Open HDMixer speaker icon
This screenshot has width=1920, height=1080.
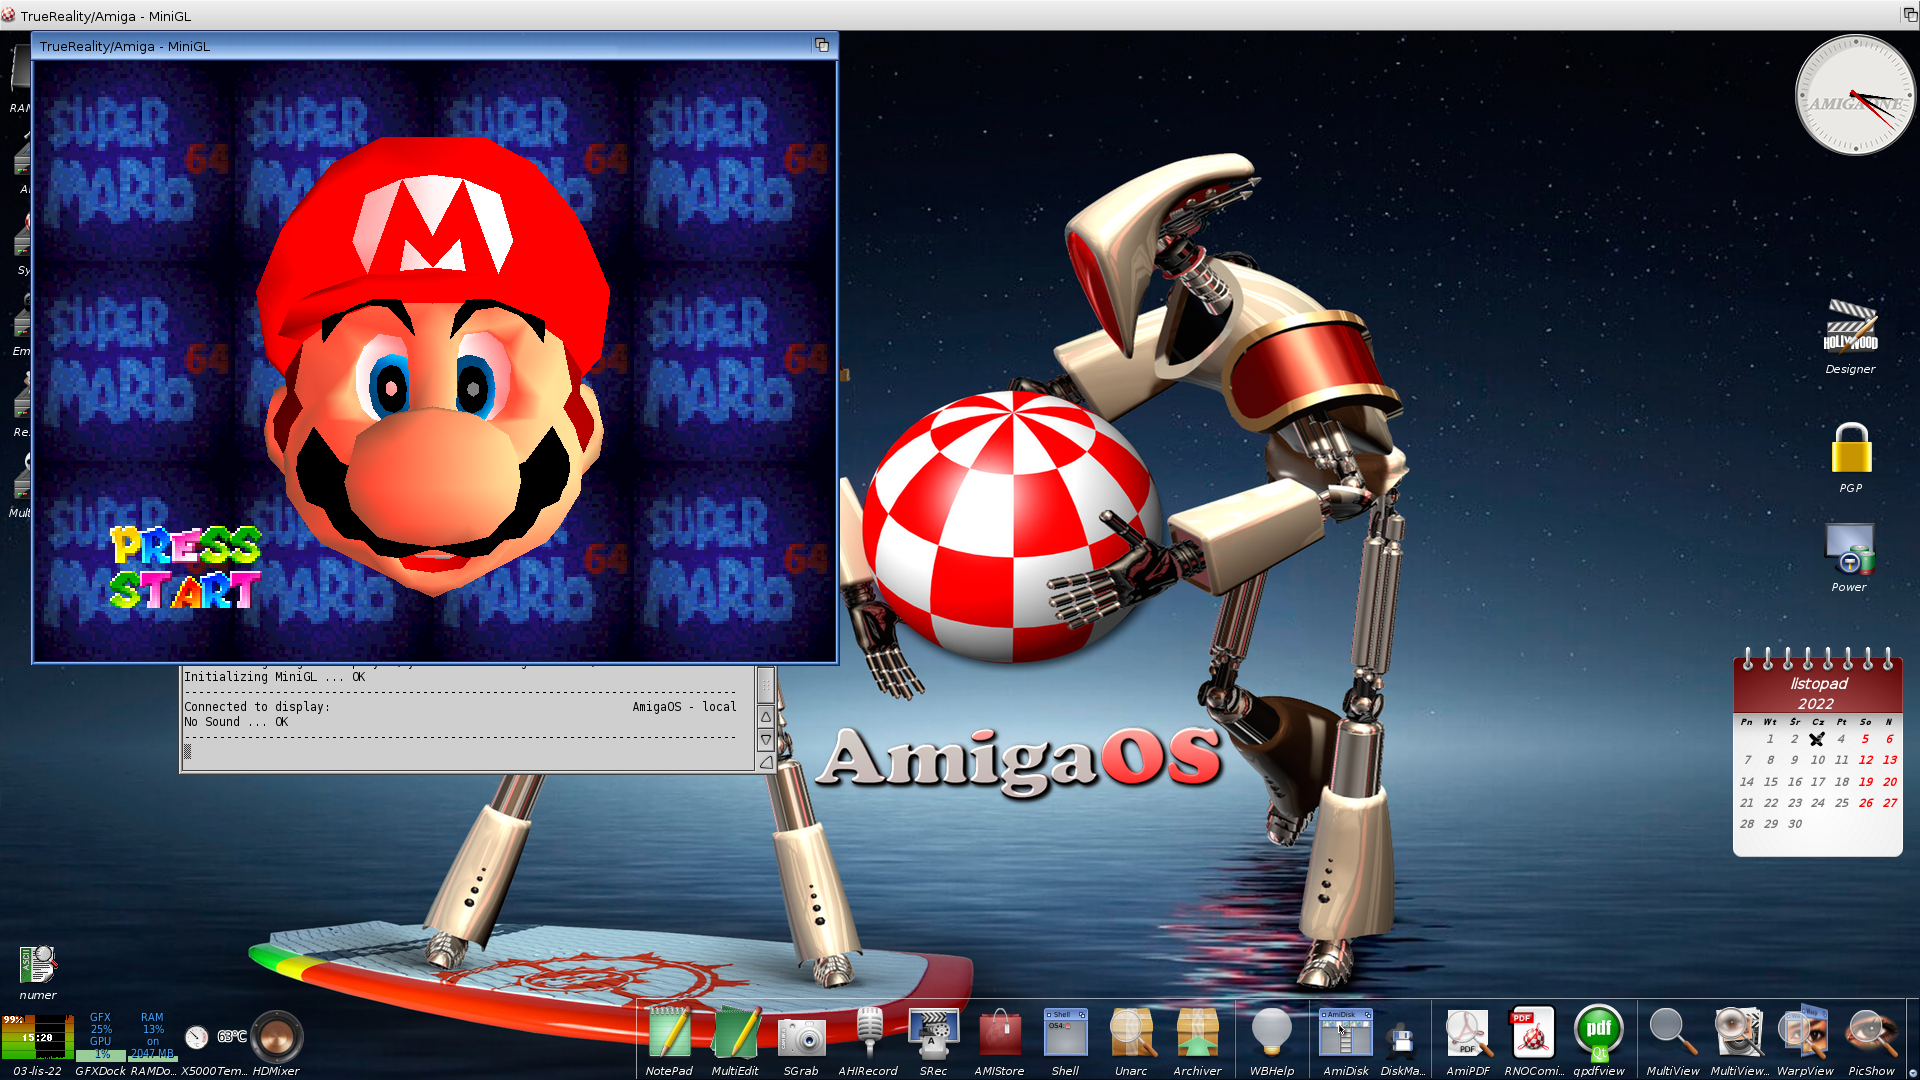point(276,1036)
